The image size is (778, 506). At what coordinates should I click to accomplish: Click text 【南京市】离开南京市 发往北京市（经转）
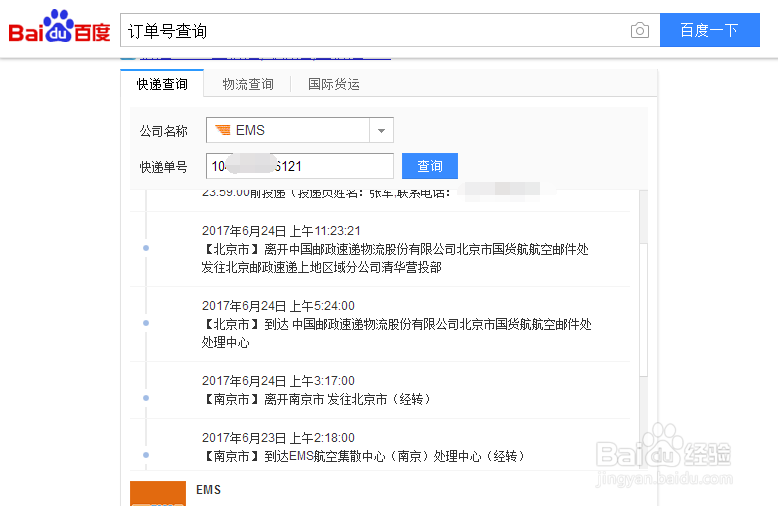(316, 399)
